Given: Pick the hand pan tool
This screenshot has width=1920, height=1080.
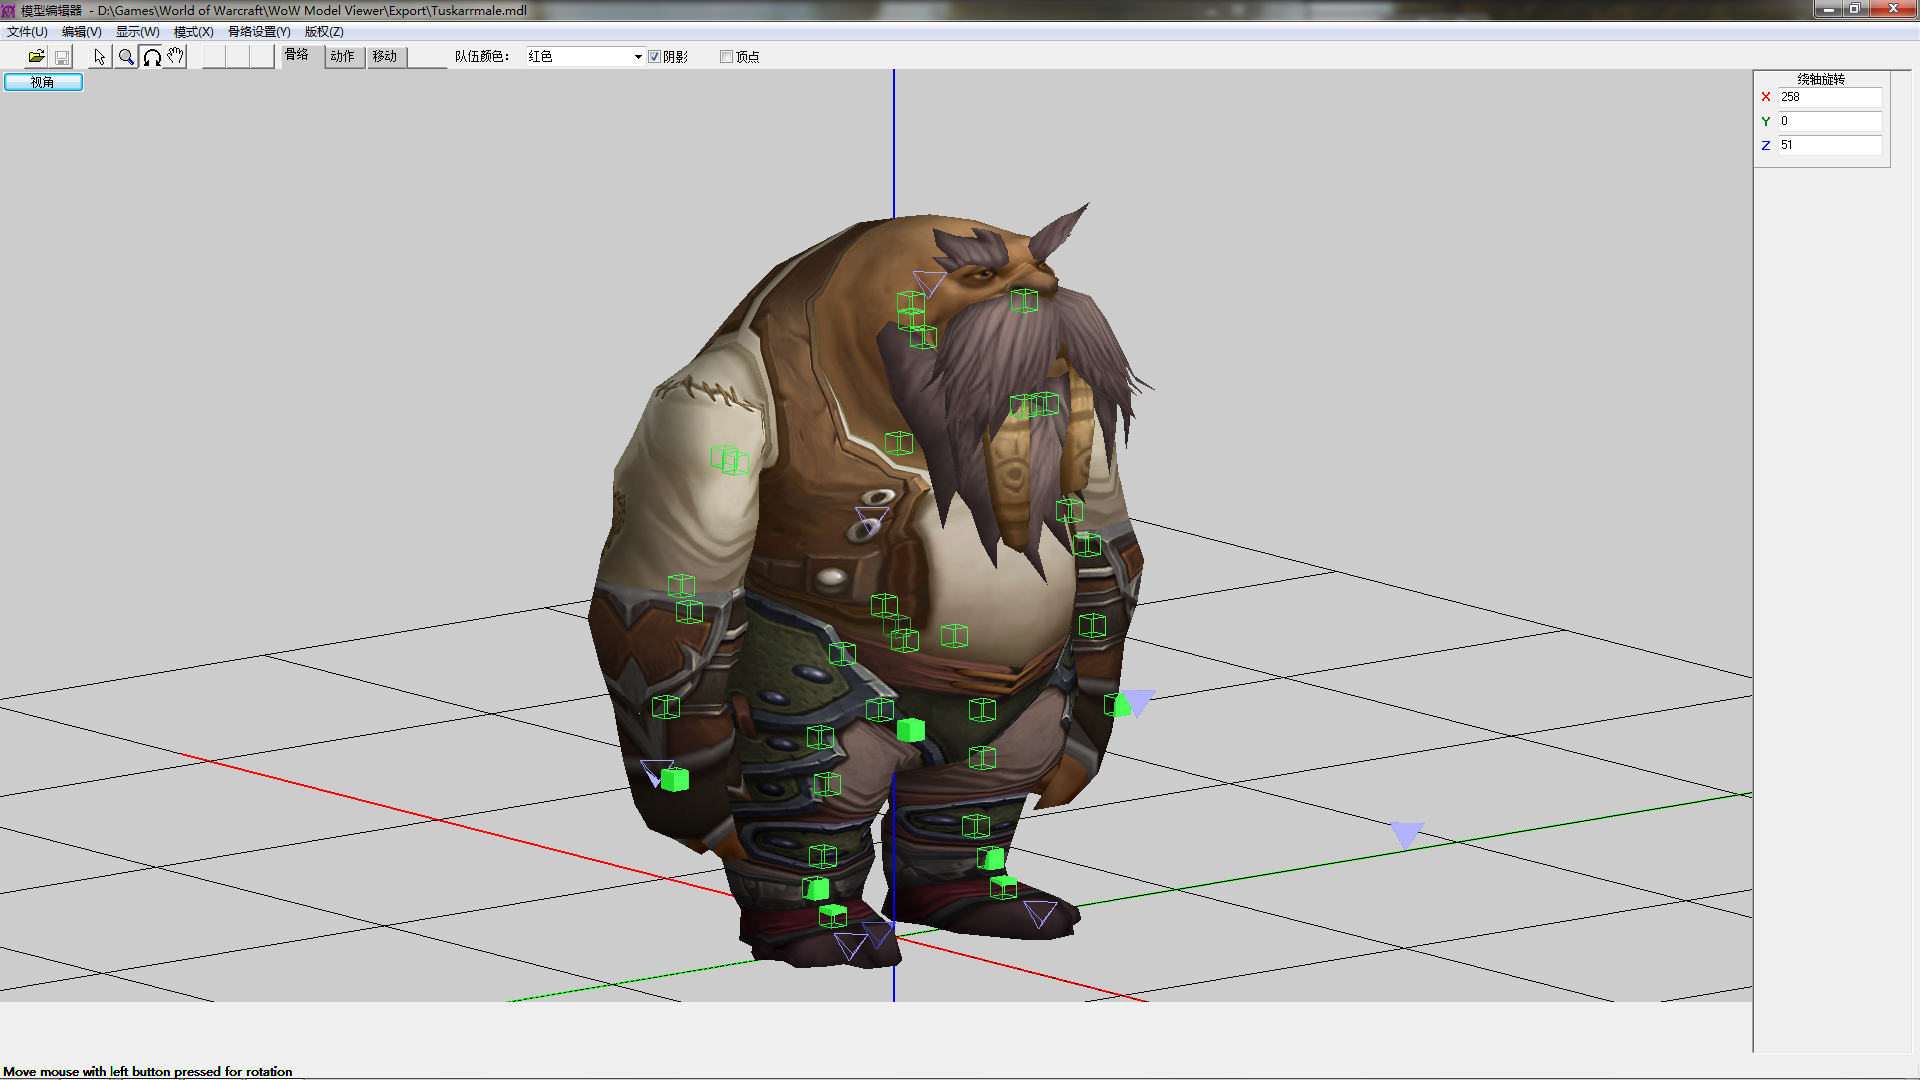Looking at the screenshot, I should click(x=175, y=57).
